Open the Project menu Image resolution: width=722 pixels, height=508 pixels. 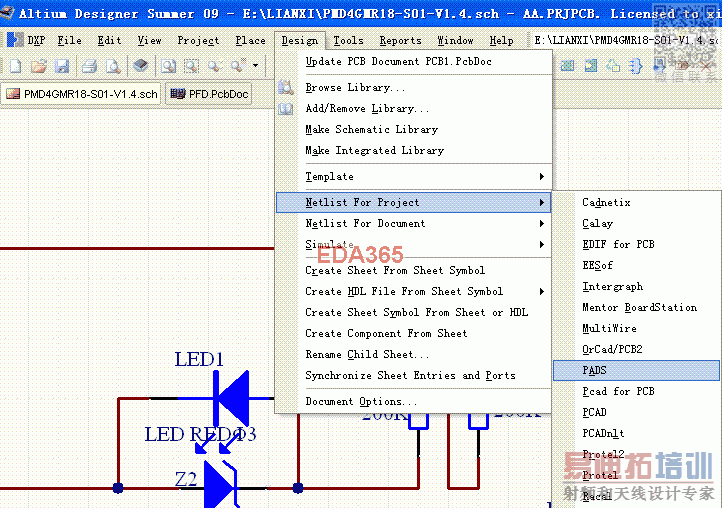(198, 41)
